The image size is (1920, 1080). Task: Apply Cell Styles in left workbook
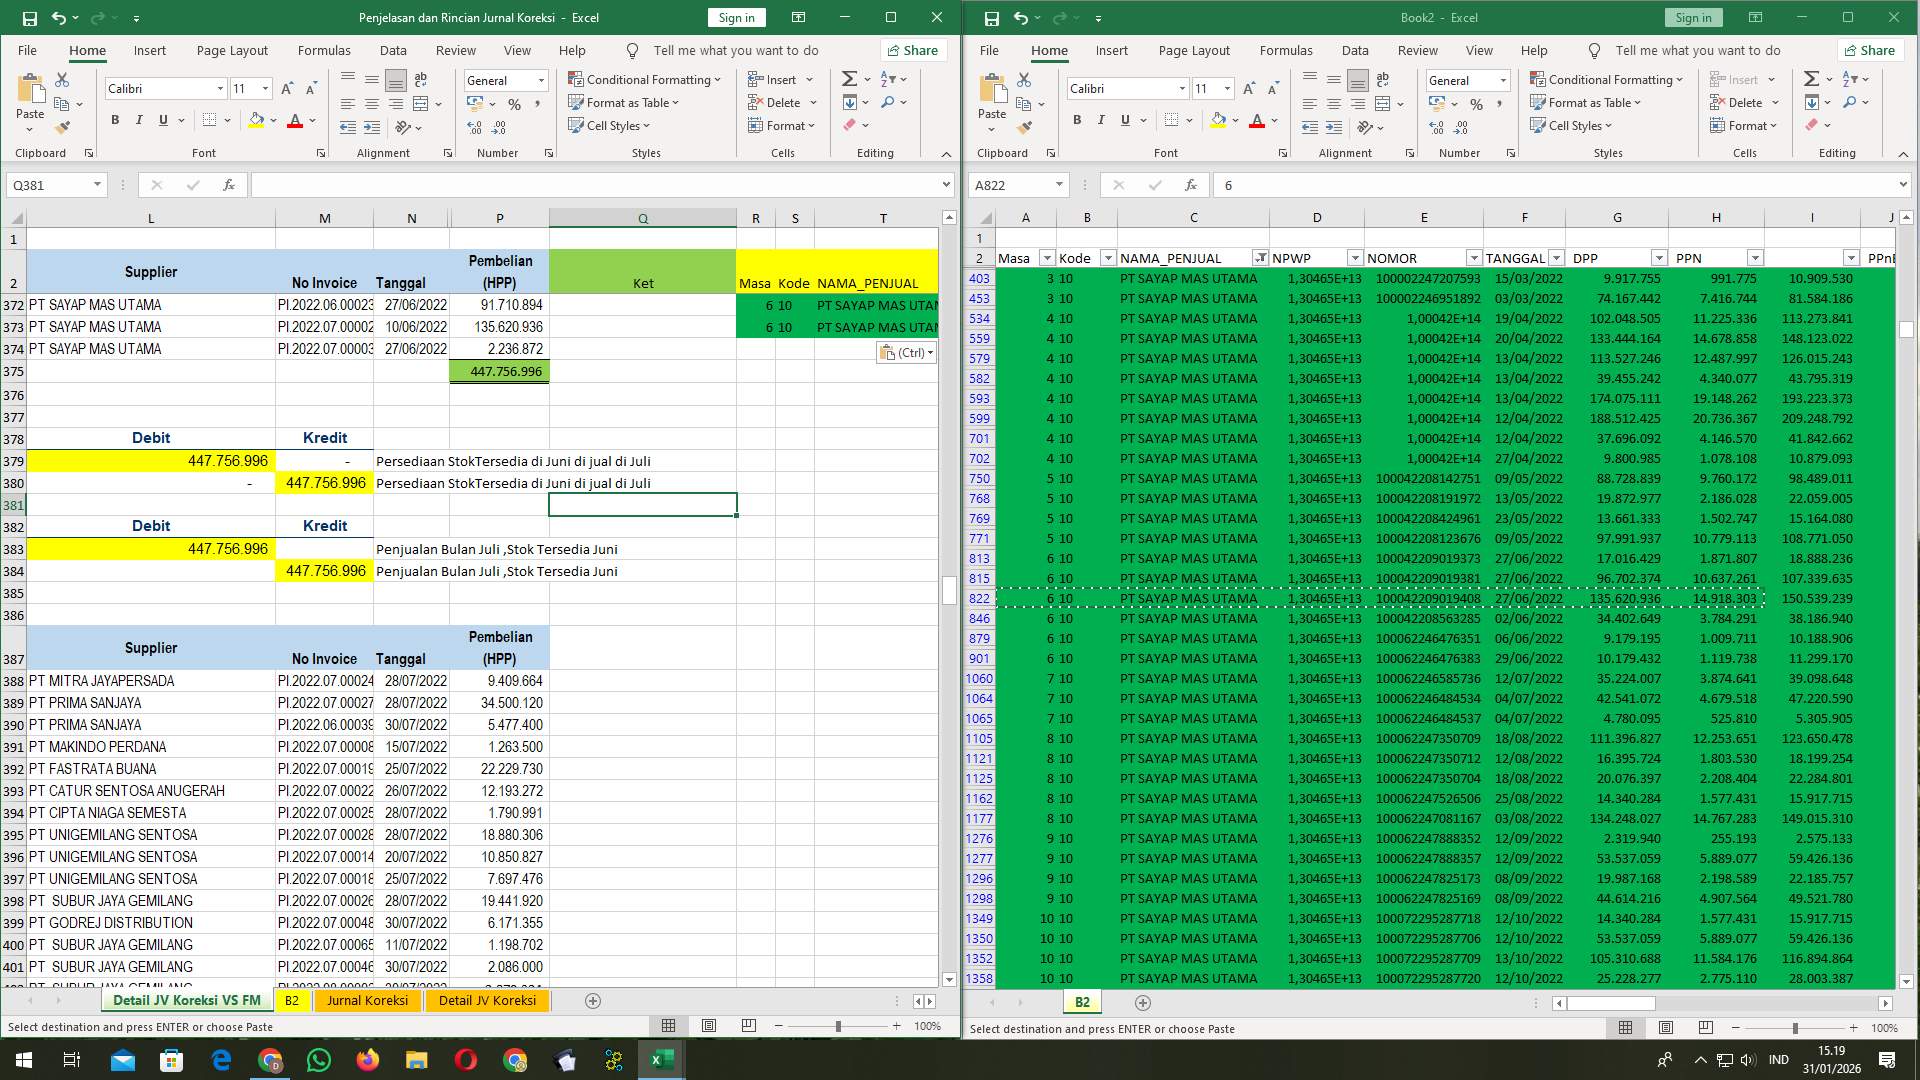tap(609, 125)
